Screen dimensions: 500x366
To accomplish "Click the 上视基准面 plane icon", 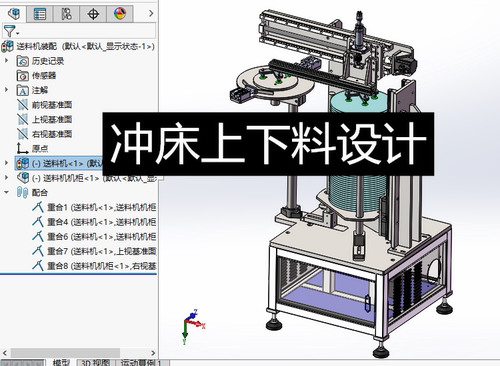I will point(23,119).
